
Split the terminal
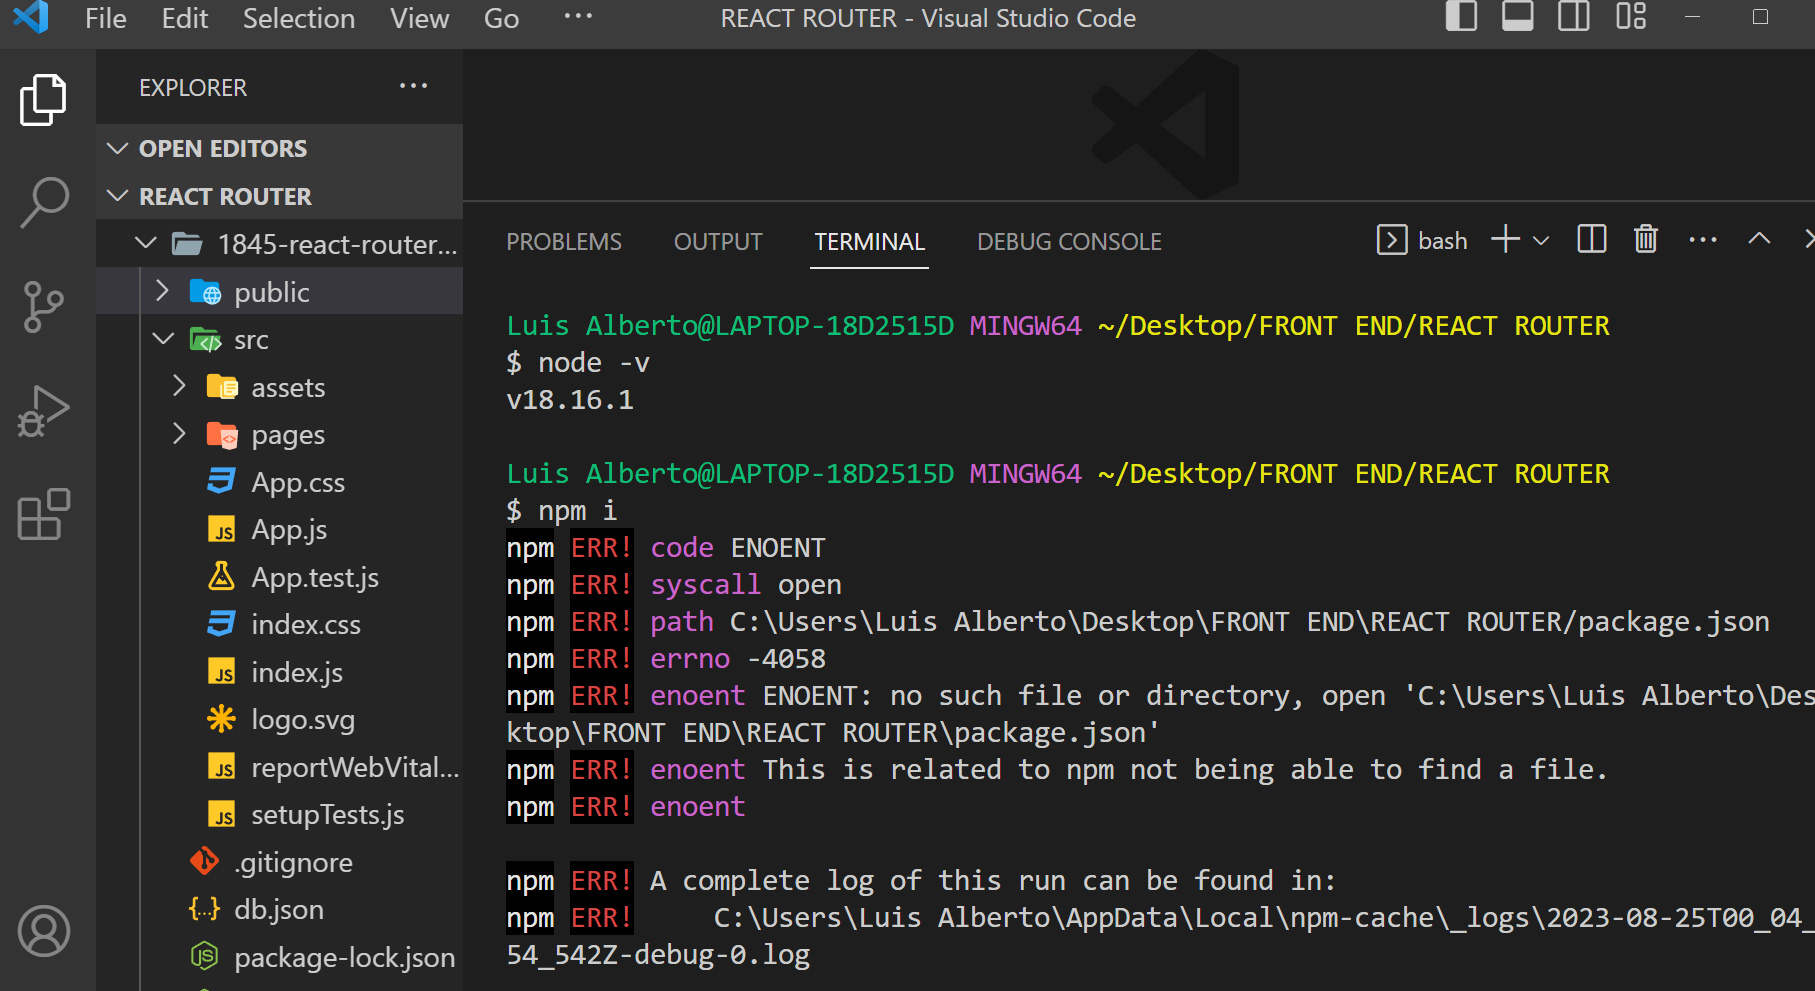coord(1591,240)
